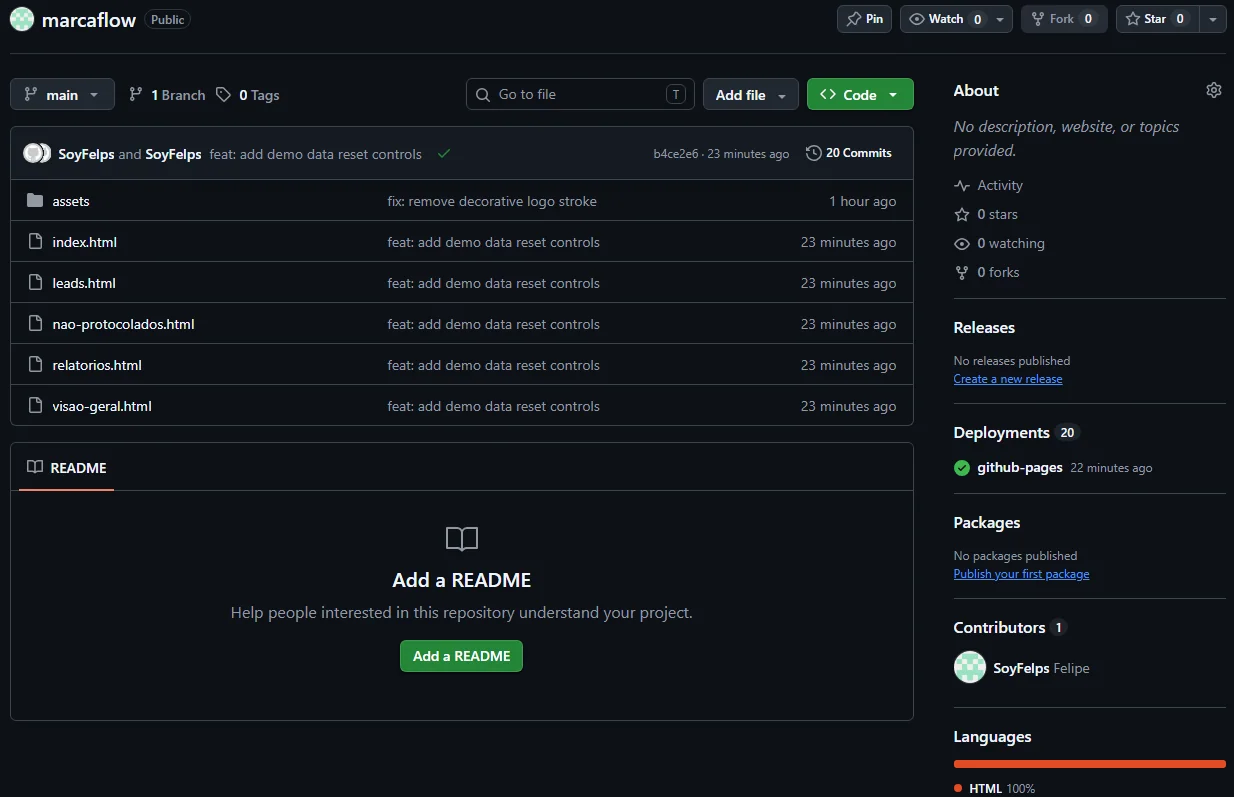The width and height of the screenshot is (1234, 797).
Task: Pin the repository with Pin button
Action: click(x=864, y=19)
